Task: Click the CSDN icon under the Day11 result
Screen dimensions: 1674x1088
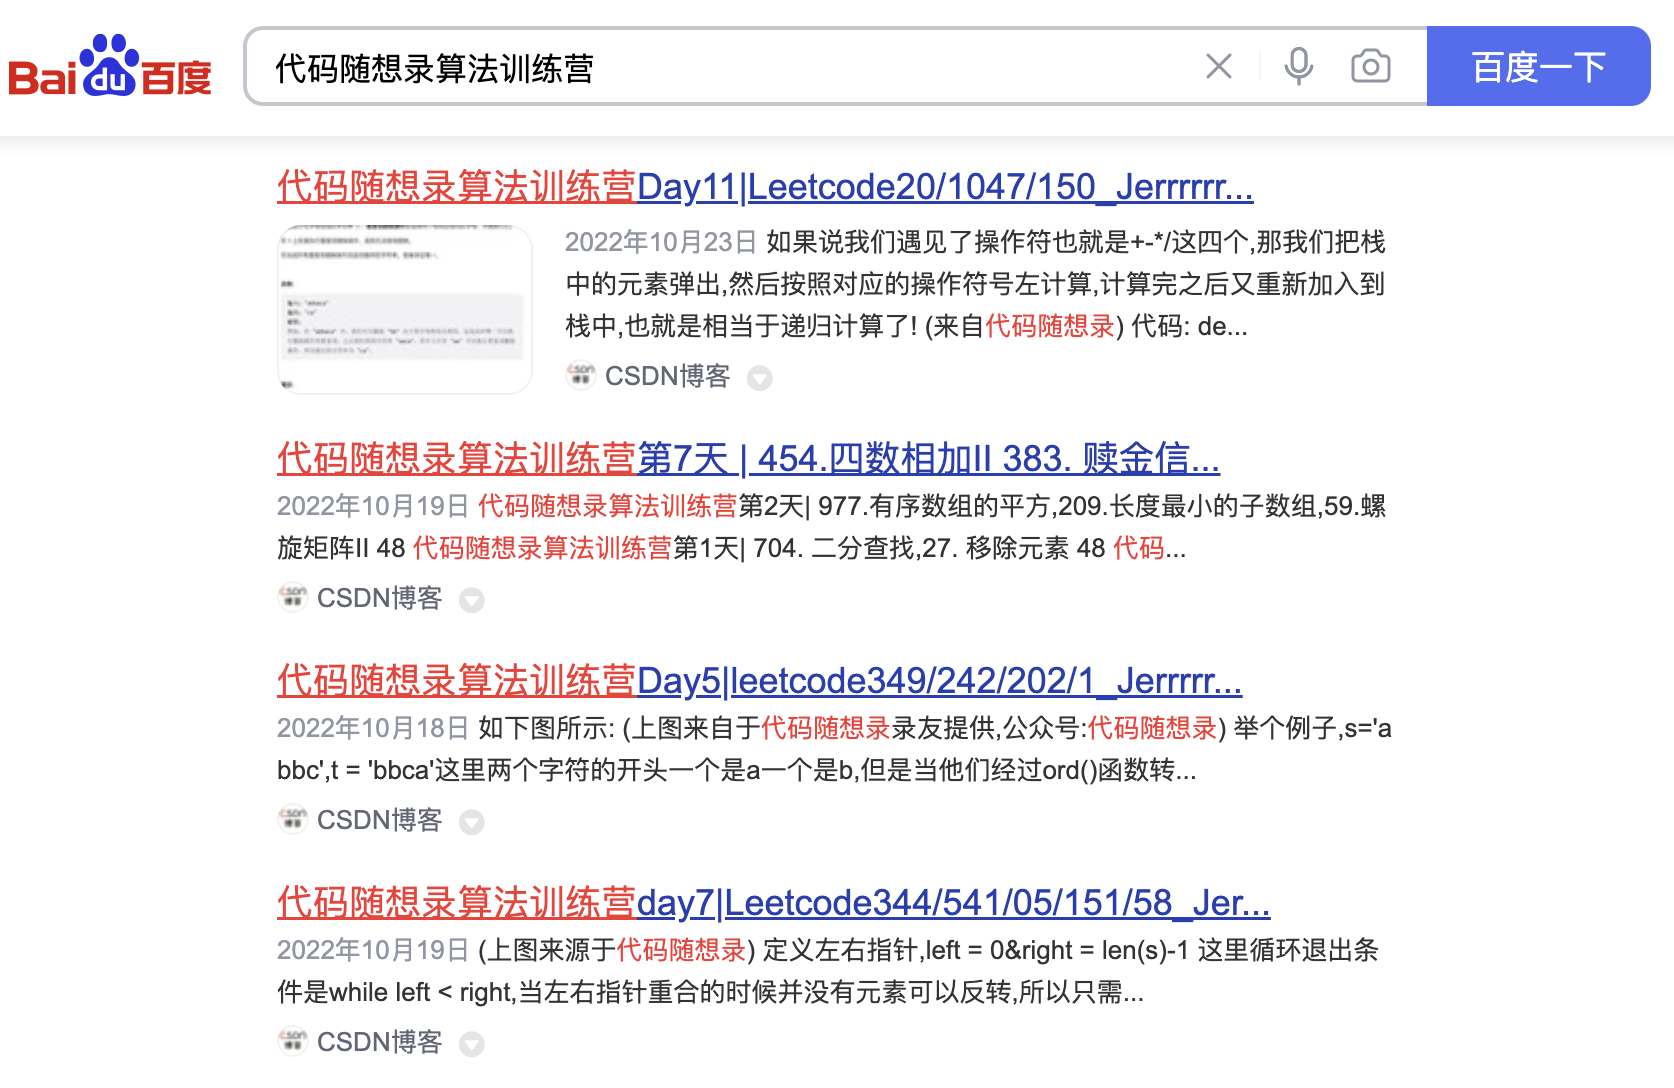Action: pyautogui.click(x=581, y=375)
